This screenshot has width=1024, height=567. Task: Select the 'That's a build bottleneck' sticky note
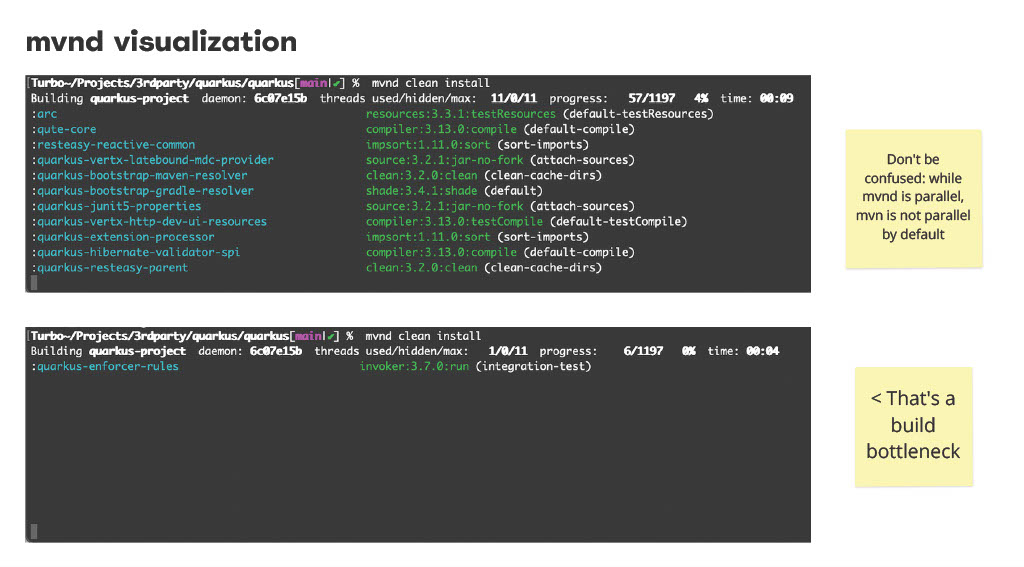coord(914,427)
